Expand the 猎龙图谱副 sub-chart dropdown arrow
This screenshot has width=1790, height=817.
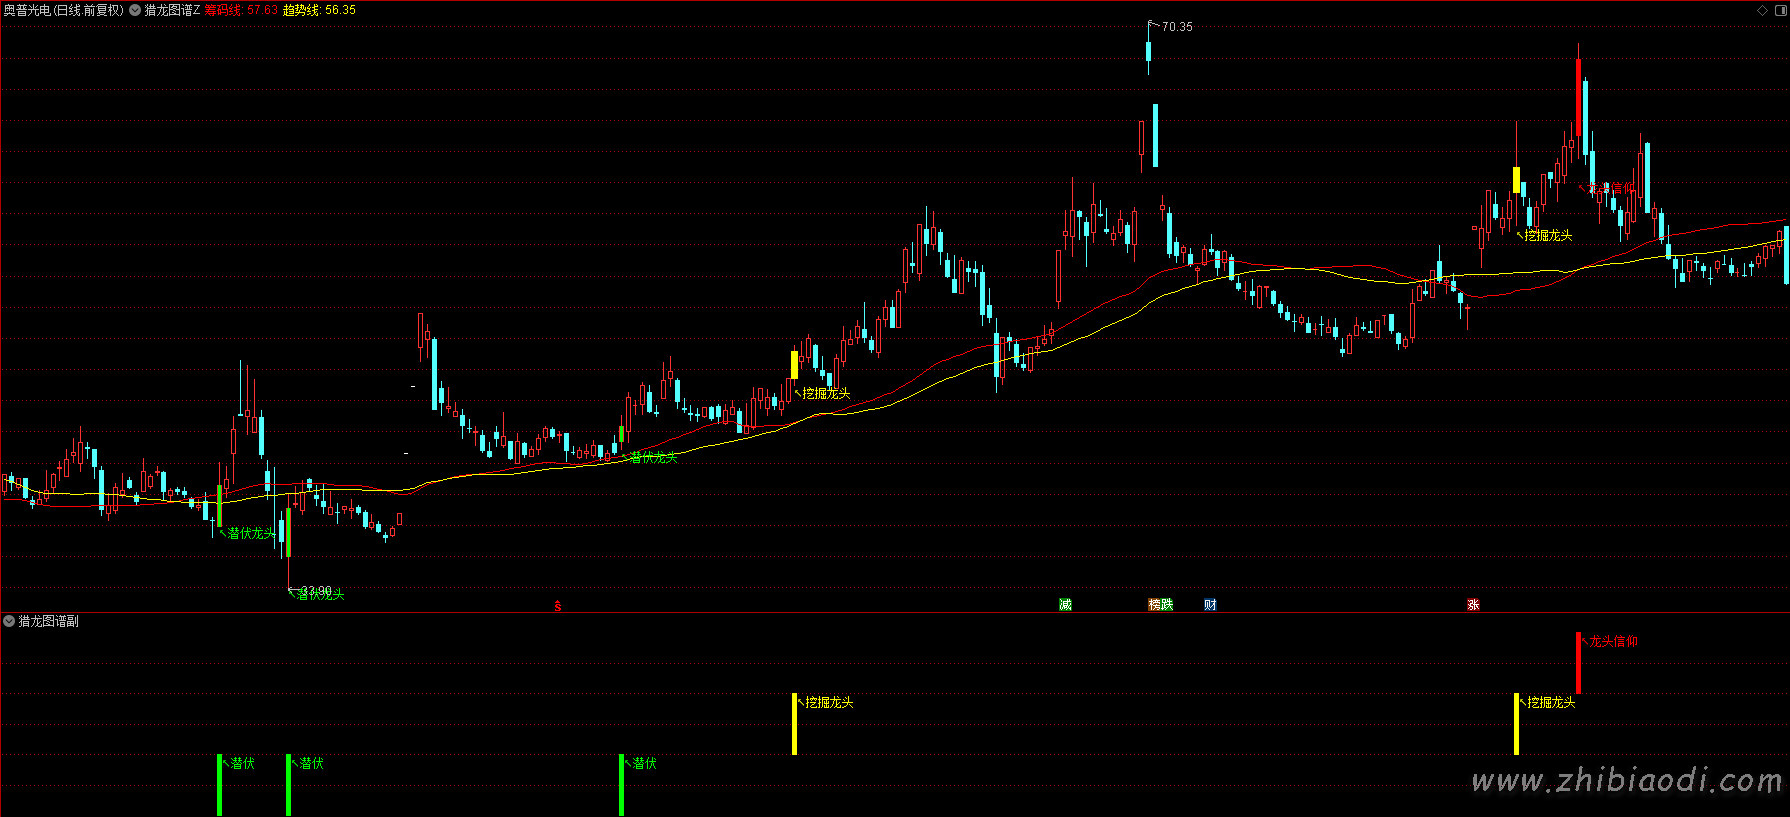point(9,621)
